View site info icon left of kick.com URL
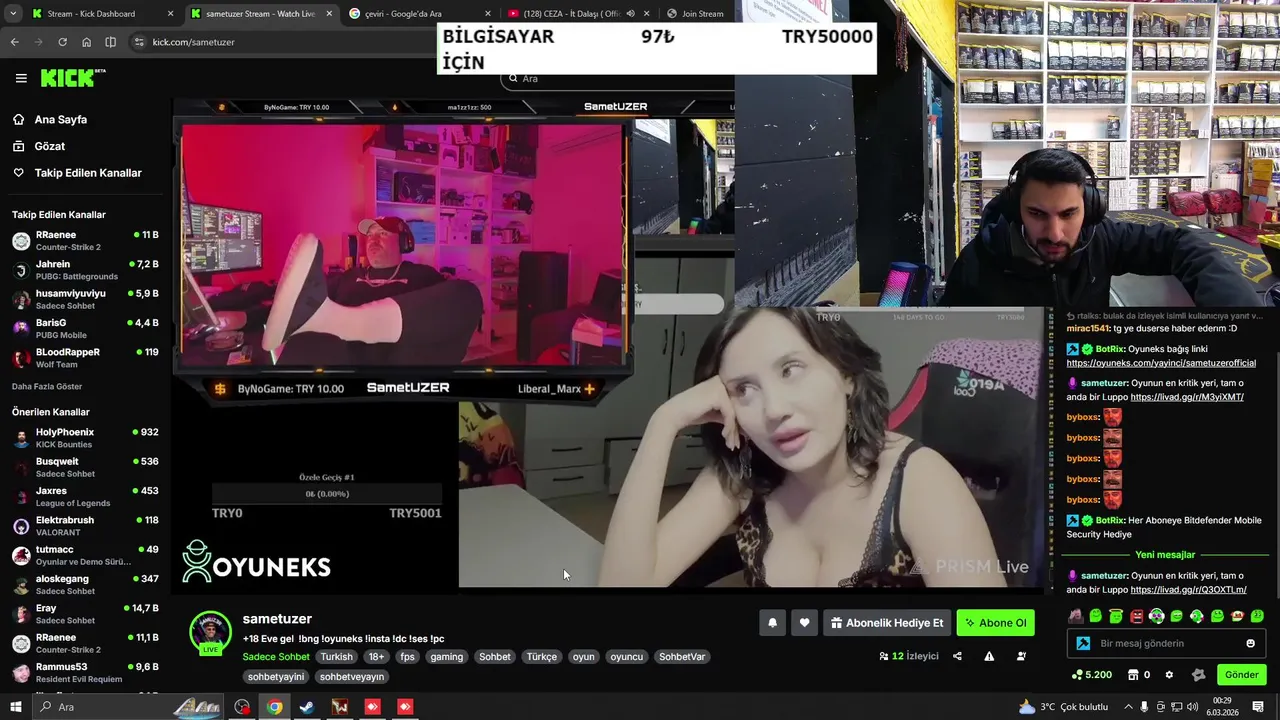The height and width of the screenshot is (720, 1280). coord(139,42)
